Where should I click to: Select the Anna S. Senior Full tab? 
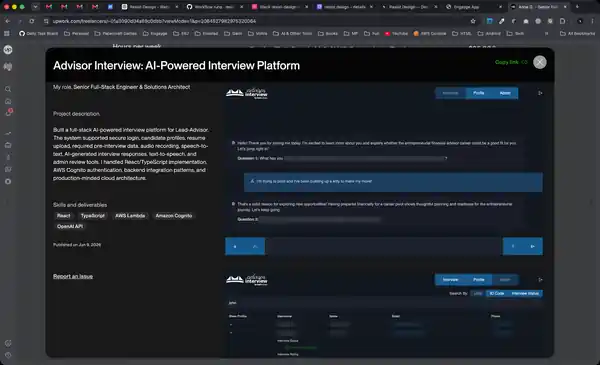[x=539, y=7]
